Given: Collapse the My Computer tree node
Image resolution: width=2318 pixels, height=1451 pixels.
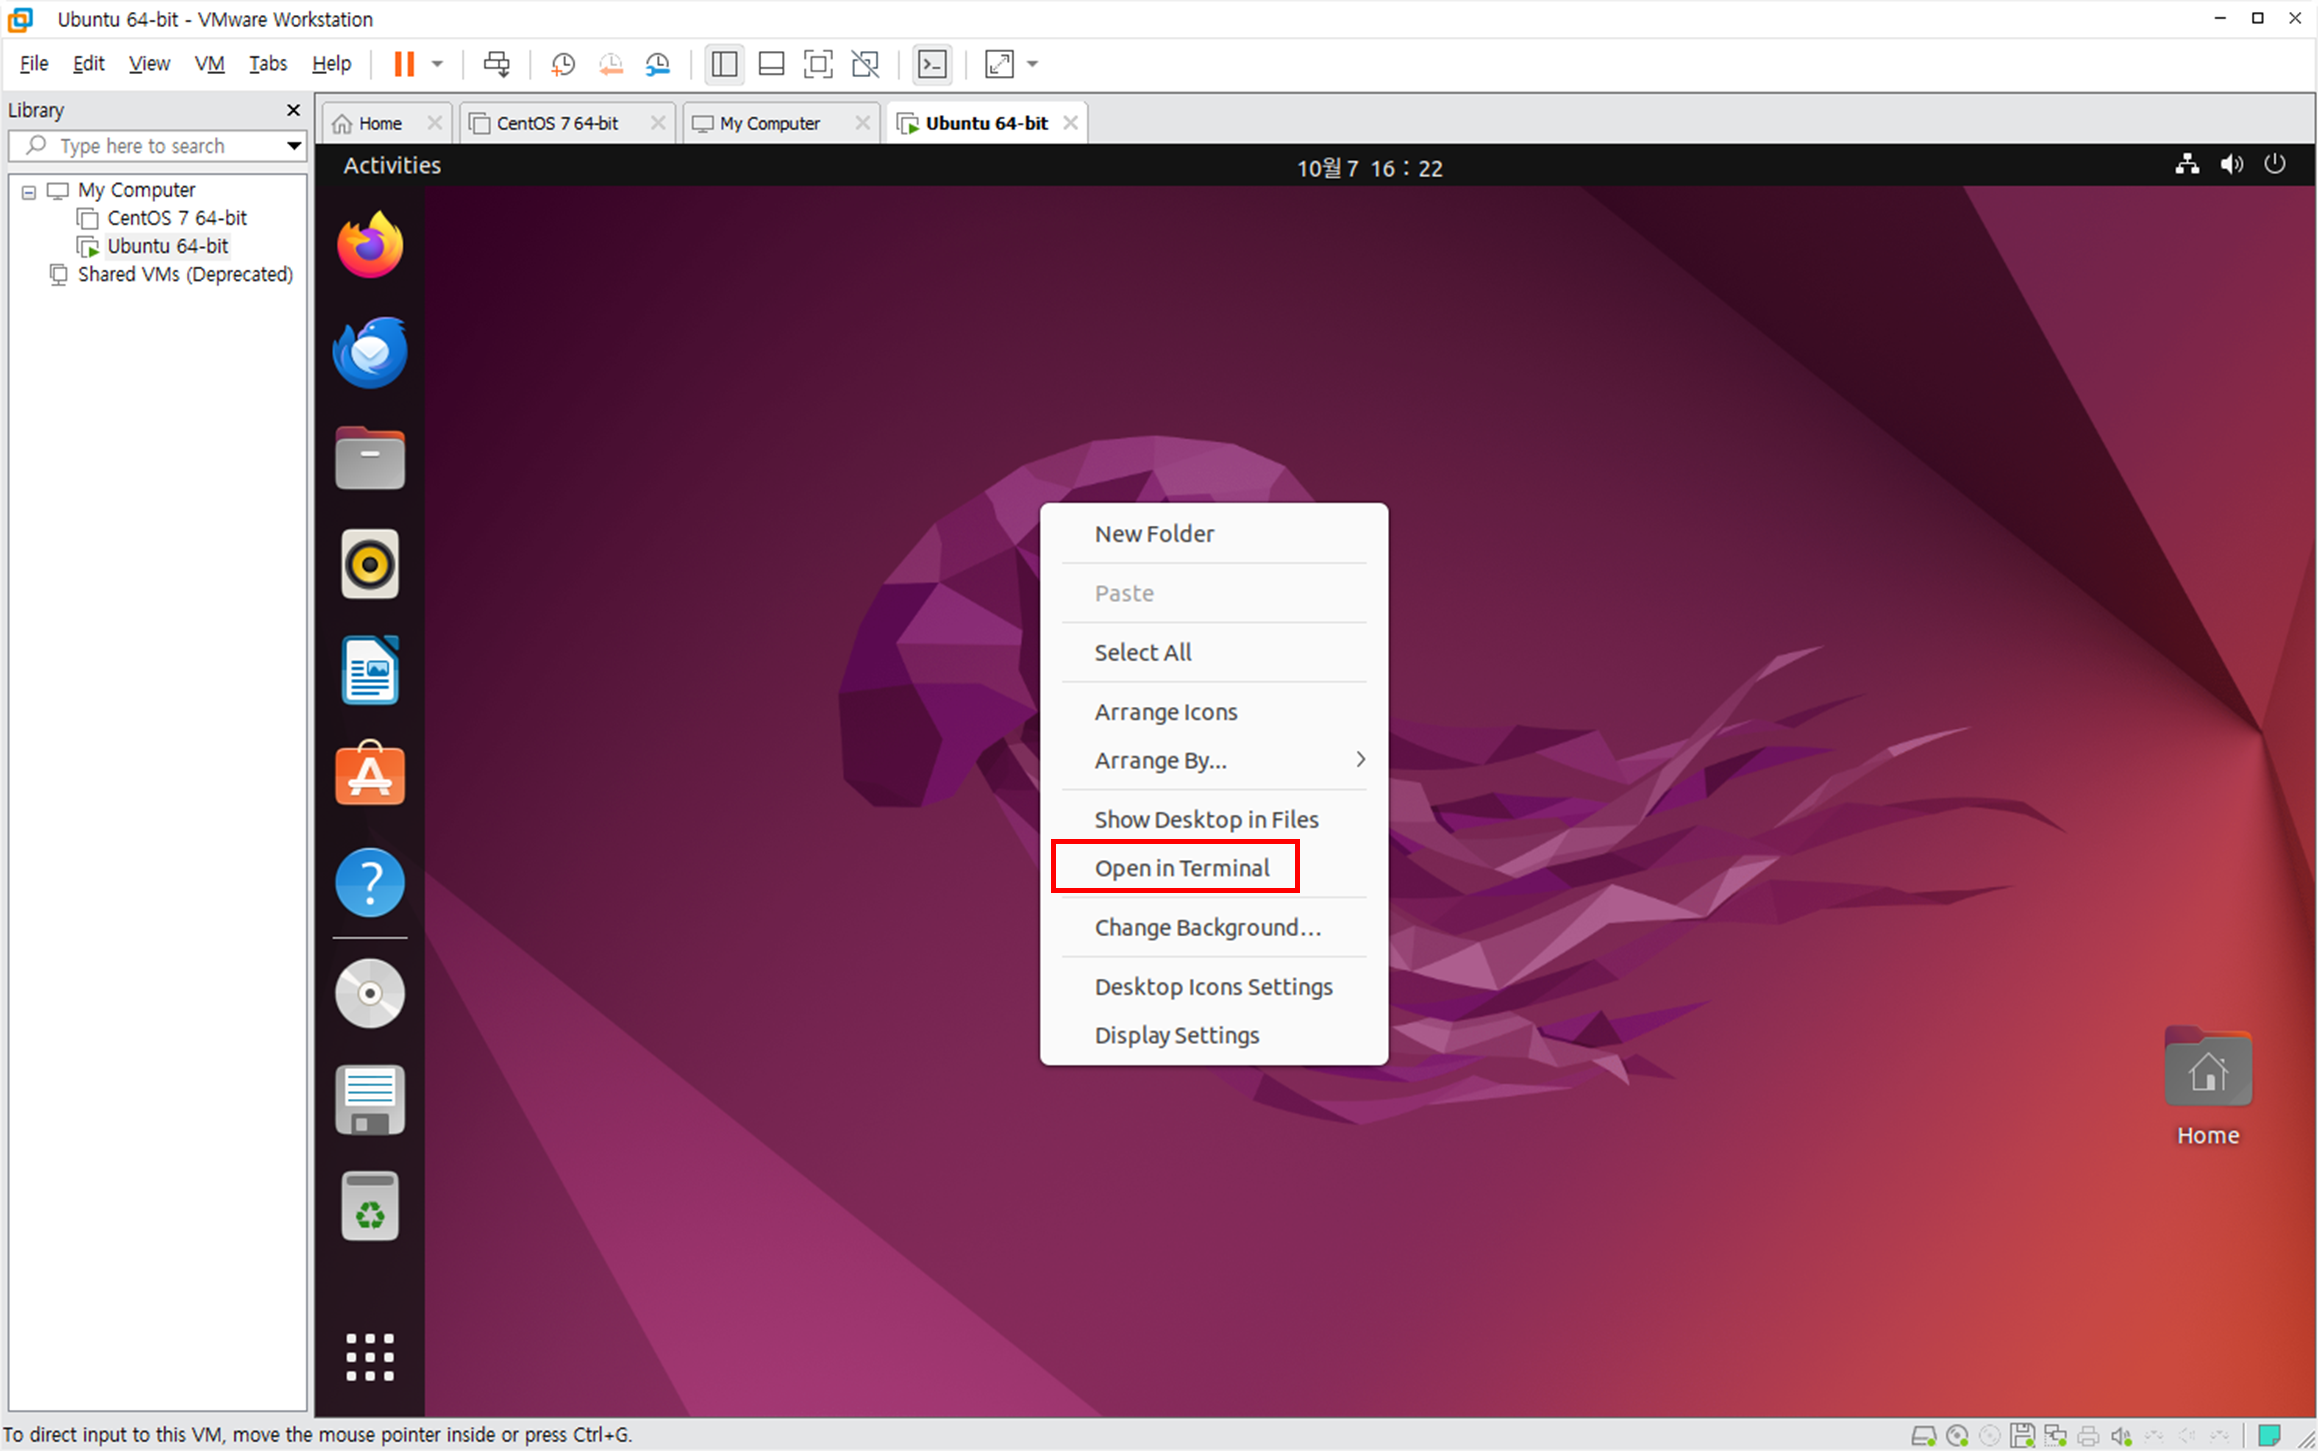Looking at the screenshot, I should [29, 191].
